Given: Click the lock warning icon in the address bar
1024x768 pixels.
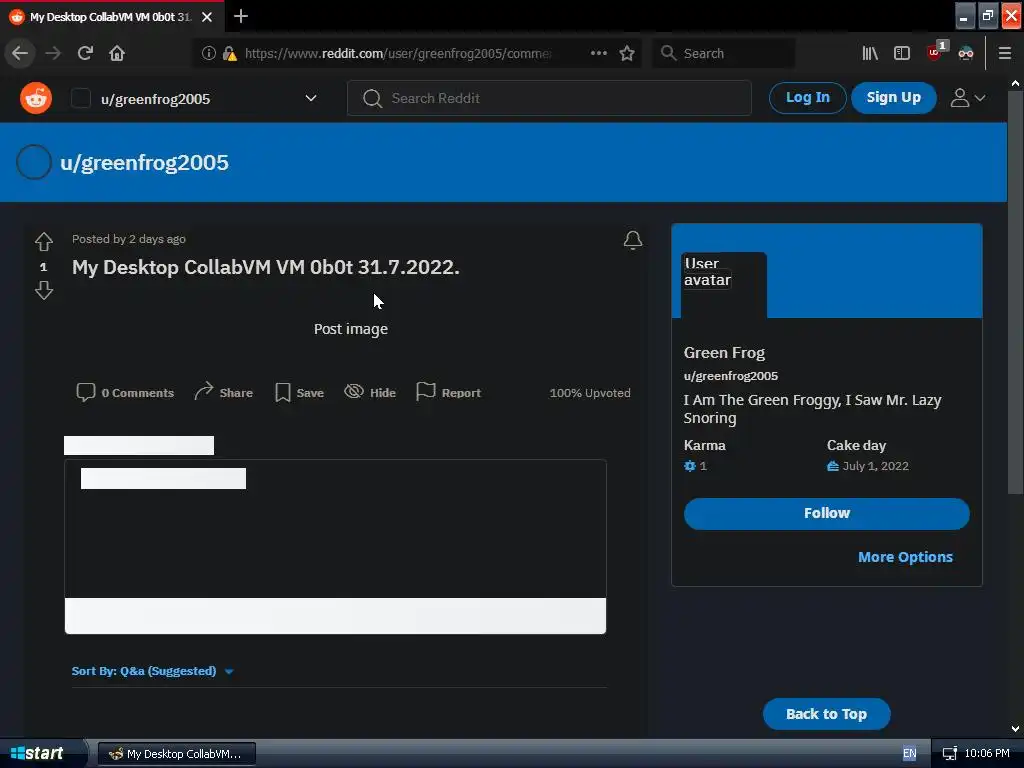Looking at the screenshot, I should click(x=229, y=53).
